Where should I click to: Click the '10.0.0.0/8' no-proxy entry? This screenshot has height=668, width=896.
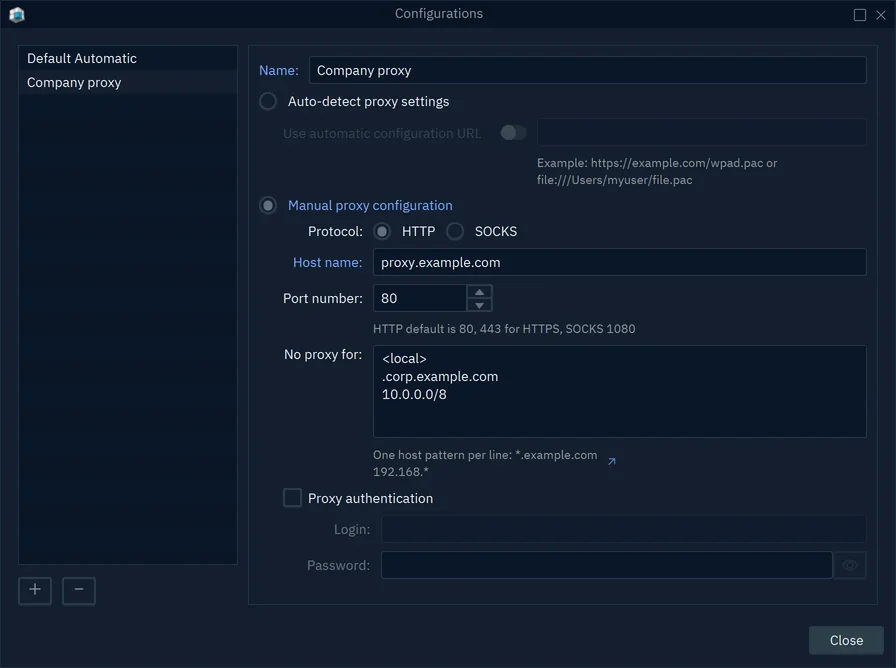414,394
